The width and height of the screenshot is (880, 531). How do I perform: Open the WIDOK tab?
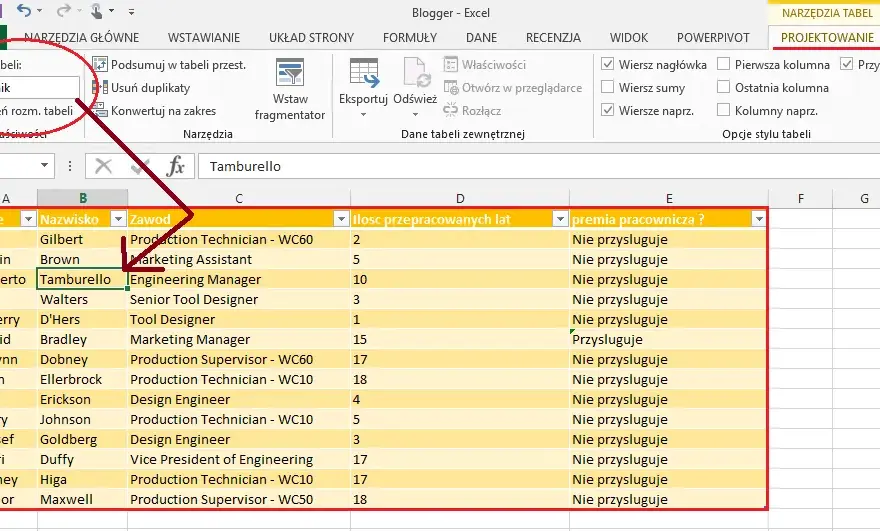tap(629, 38)
